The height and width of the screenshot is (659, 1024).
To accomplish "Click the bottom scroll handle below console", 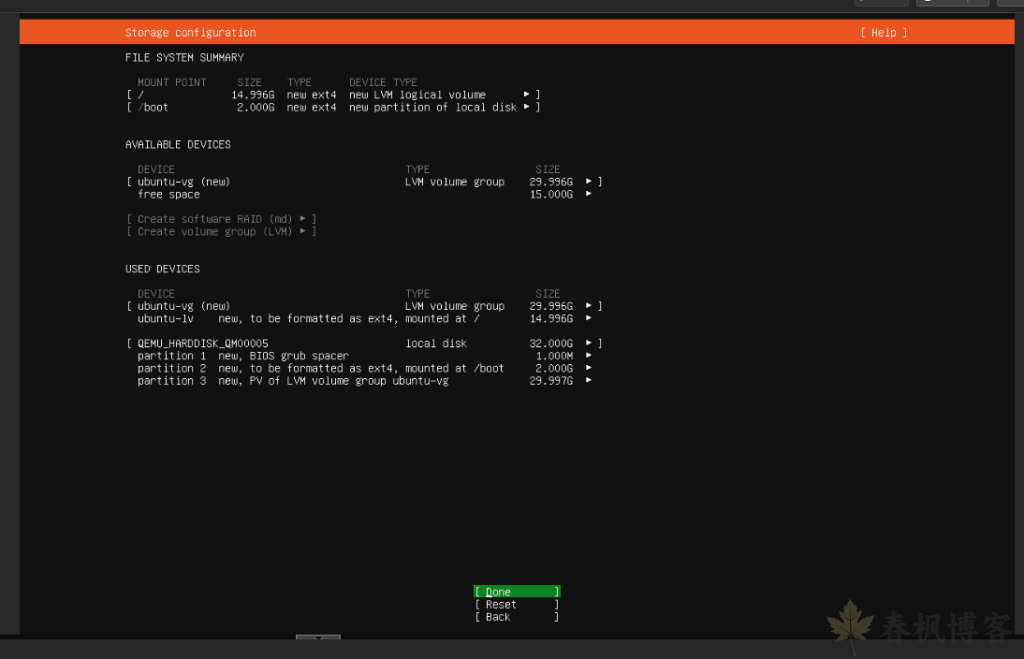I will [x=318, y=637].
